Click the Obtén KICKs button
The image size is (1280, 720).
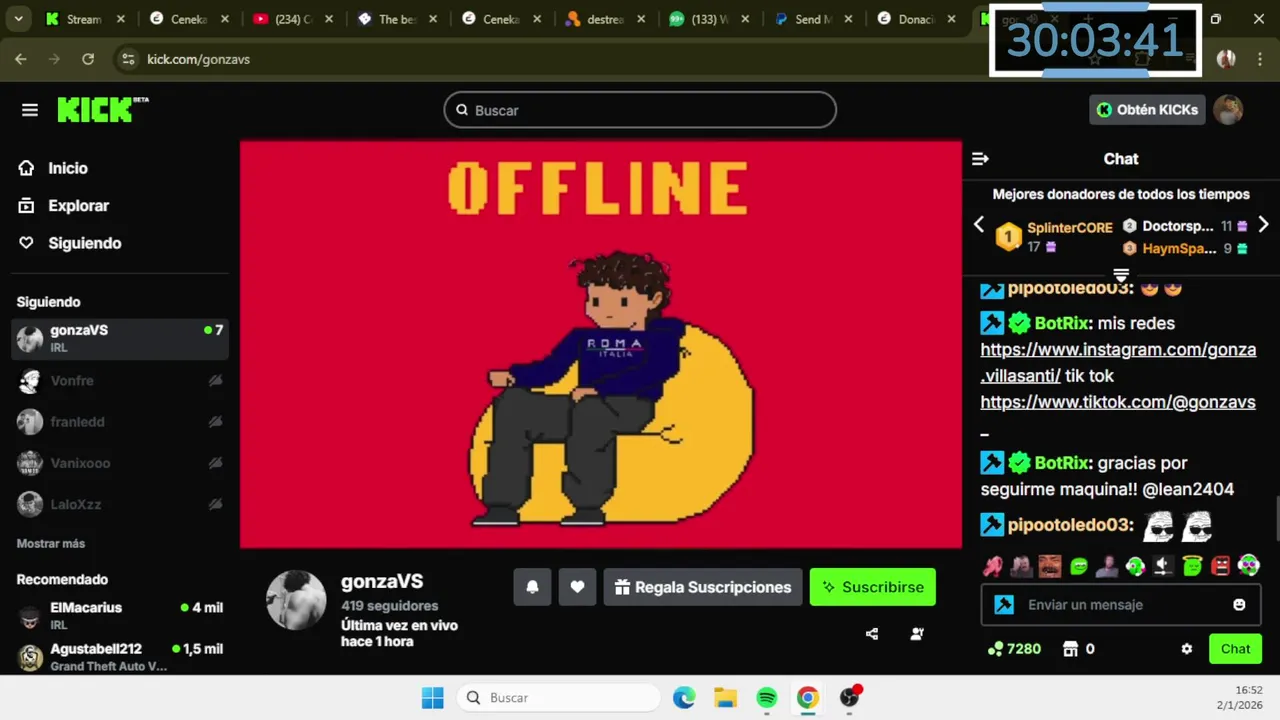(x=1146, y=110)
